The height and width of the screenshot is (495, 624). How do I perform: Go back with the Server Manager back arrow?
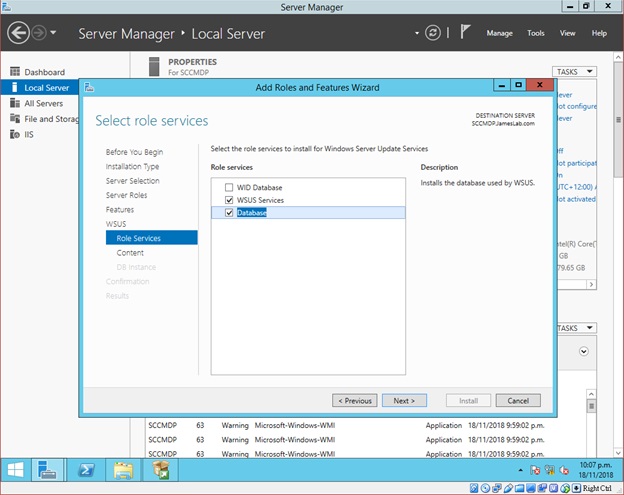18,33
